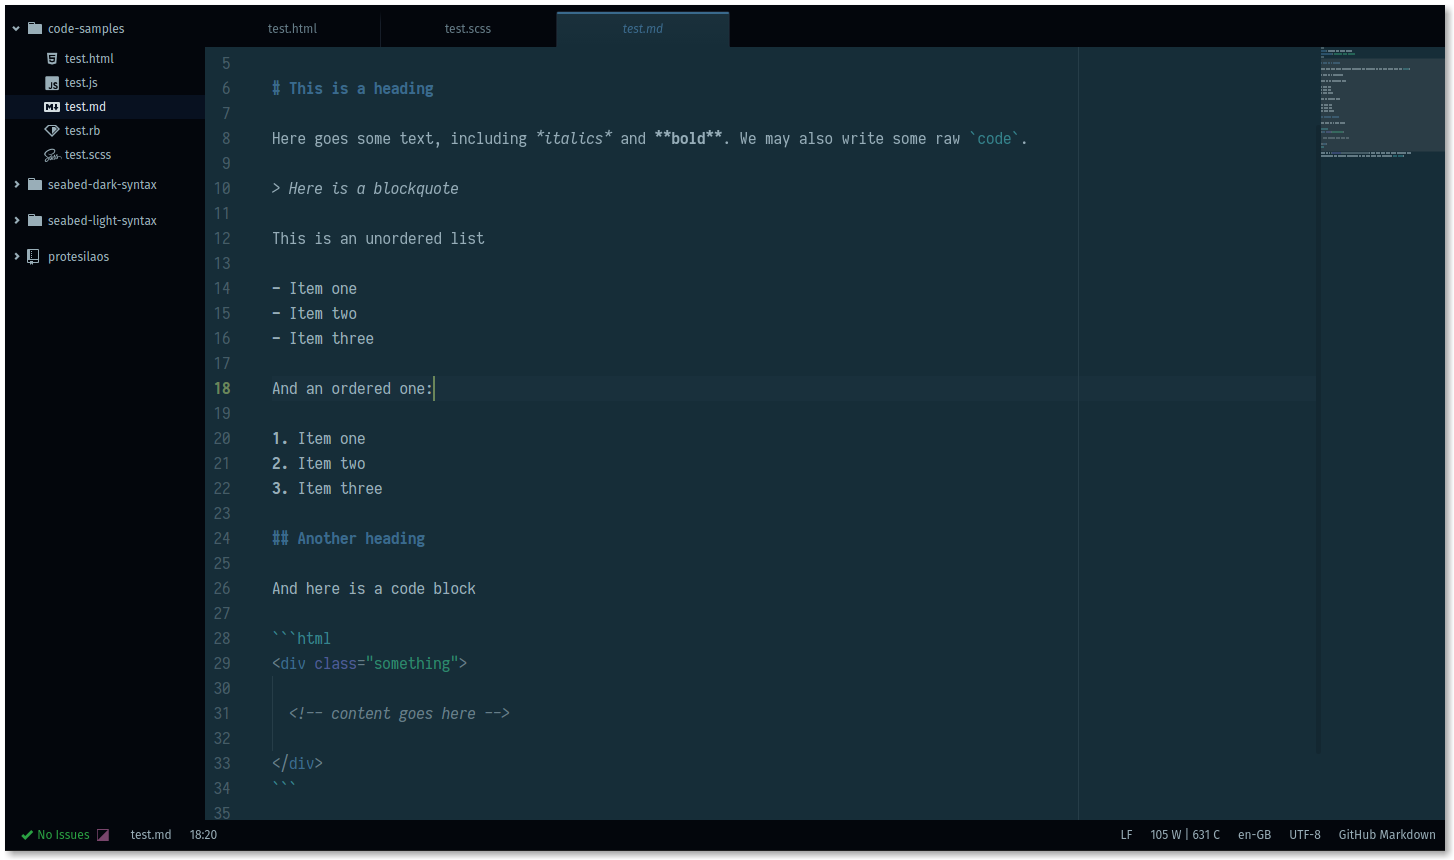Click the Sass icon beside test.scss
The image size is (1454, 860).
52,155
